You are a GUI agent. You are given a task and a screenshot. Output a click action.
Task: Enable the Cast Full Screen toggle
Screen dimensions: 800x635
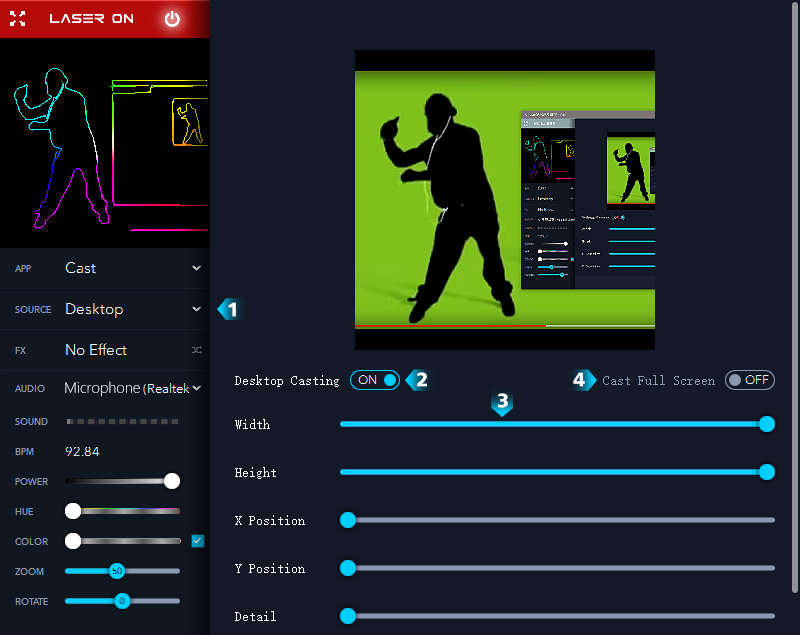pos(749,380)
